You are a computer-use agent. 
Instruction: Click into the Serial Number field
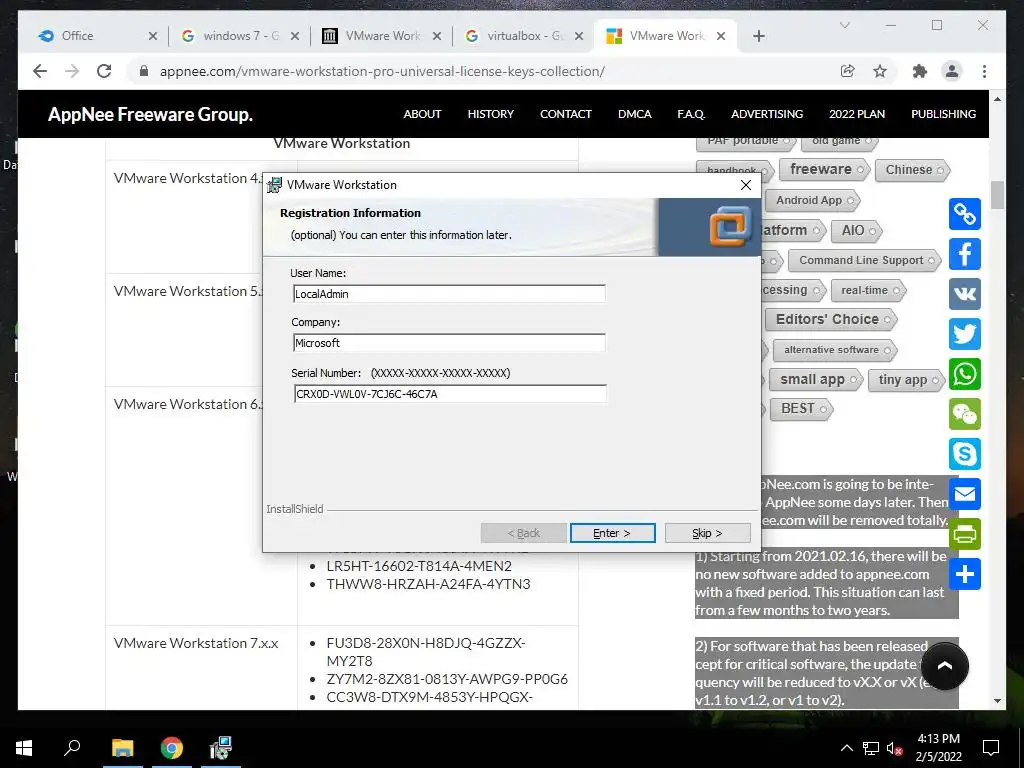[450, 394]
